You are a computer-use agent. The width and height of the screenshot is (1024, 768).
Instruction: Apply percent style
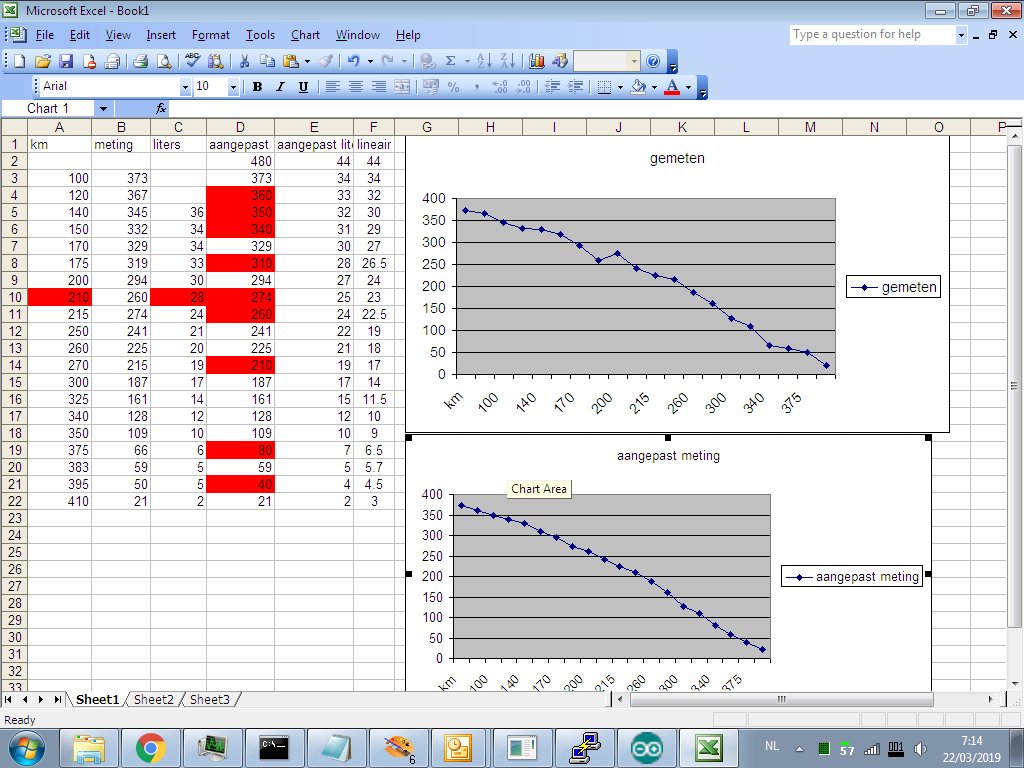453,87
